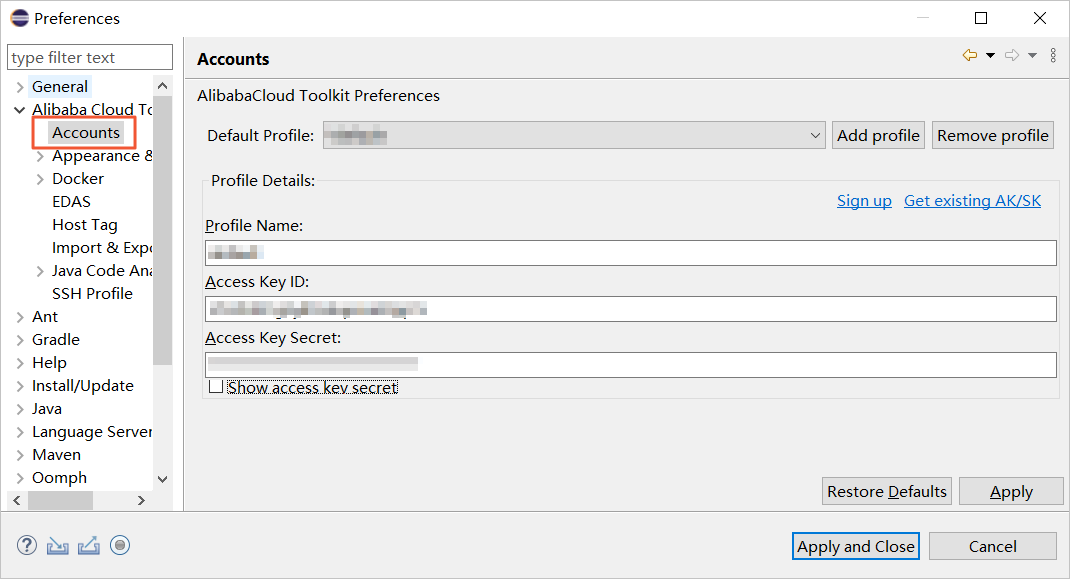Click the type filter text search box
Image resolution: width=1070 pixels, height=579 pixels.
click(90, 57)
